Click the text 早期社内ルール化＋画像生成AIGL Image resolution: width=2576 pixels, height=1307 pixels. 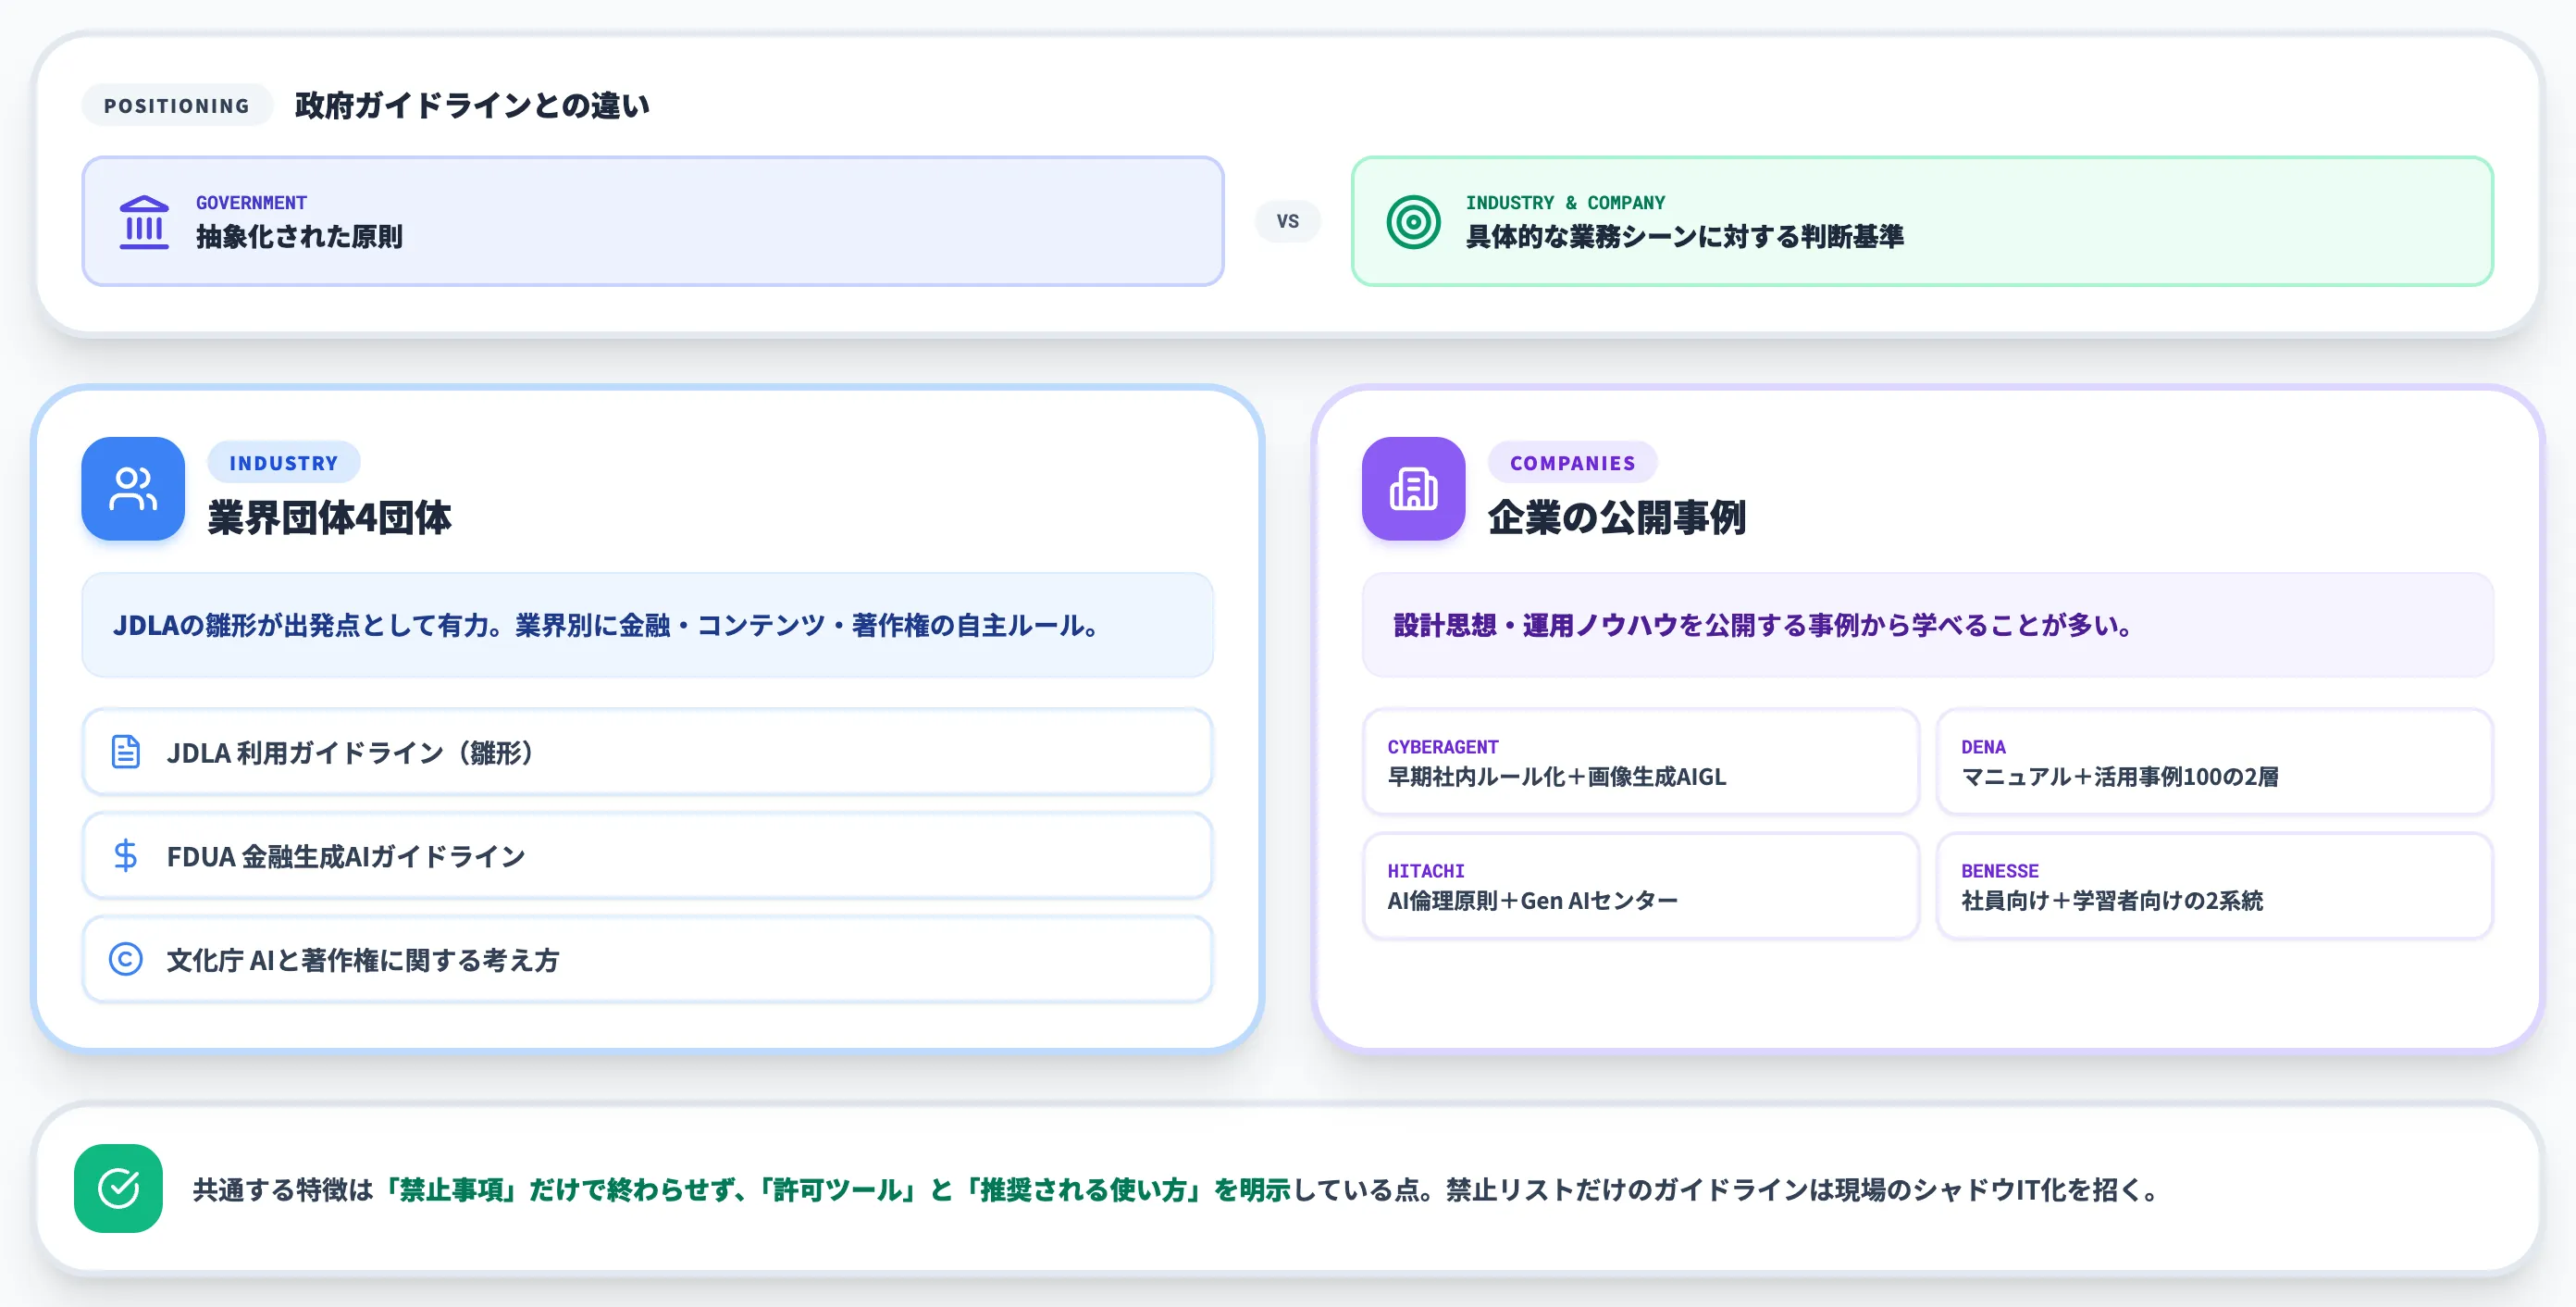point(1557,777)
